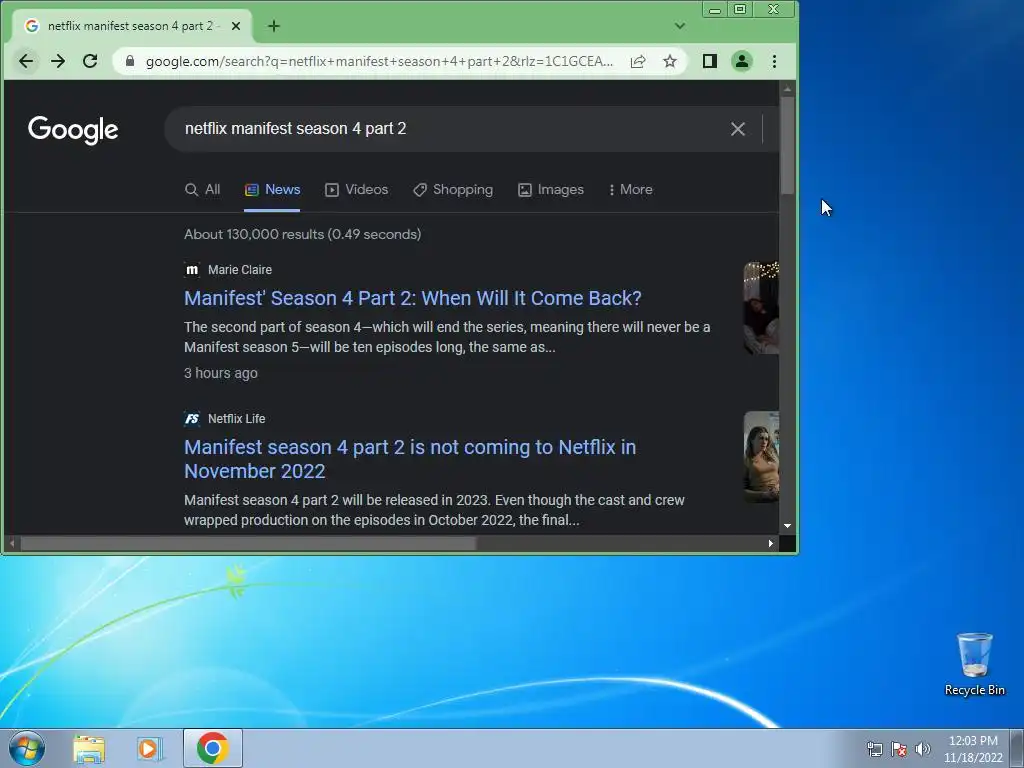Screen dimensions: 1024x768
Task: Click the Marie Claire source label
Action: (x=240, y=270)
